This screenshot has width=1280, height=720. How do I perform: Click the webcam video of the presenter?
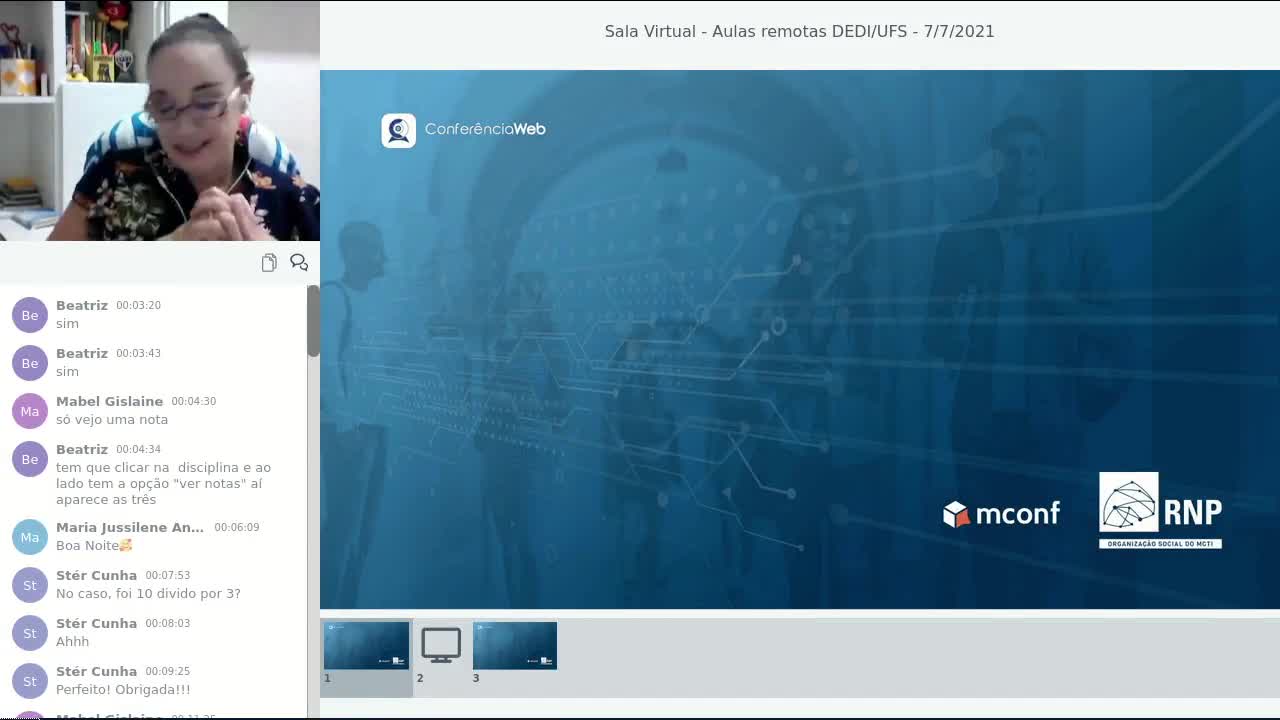click(160, 120)
